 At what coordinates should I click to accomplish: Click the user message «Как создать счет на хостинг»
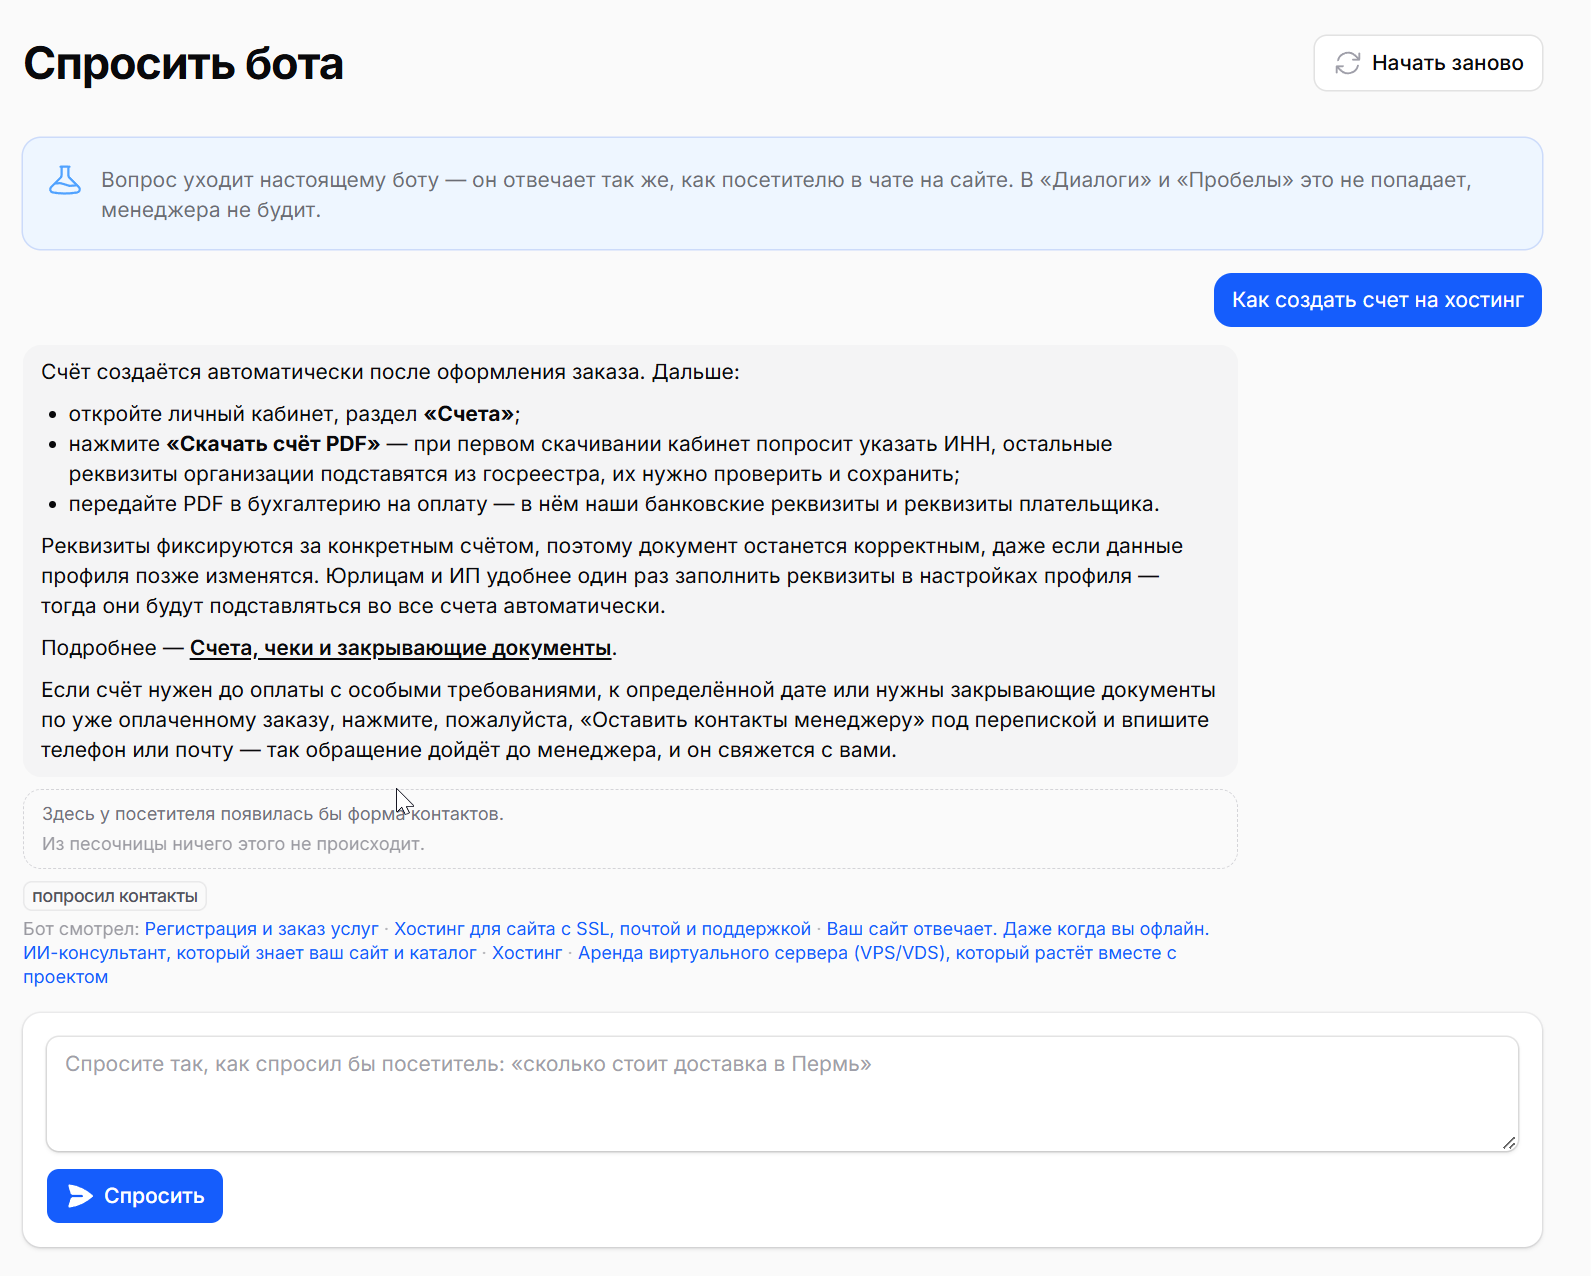[1378, 300]
